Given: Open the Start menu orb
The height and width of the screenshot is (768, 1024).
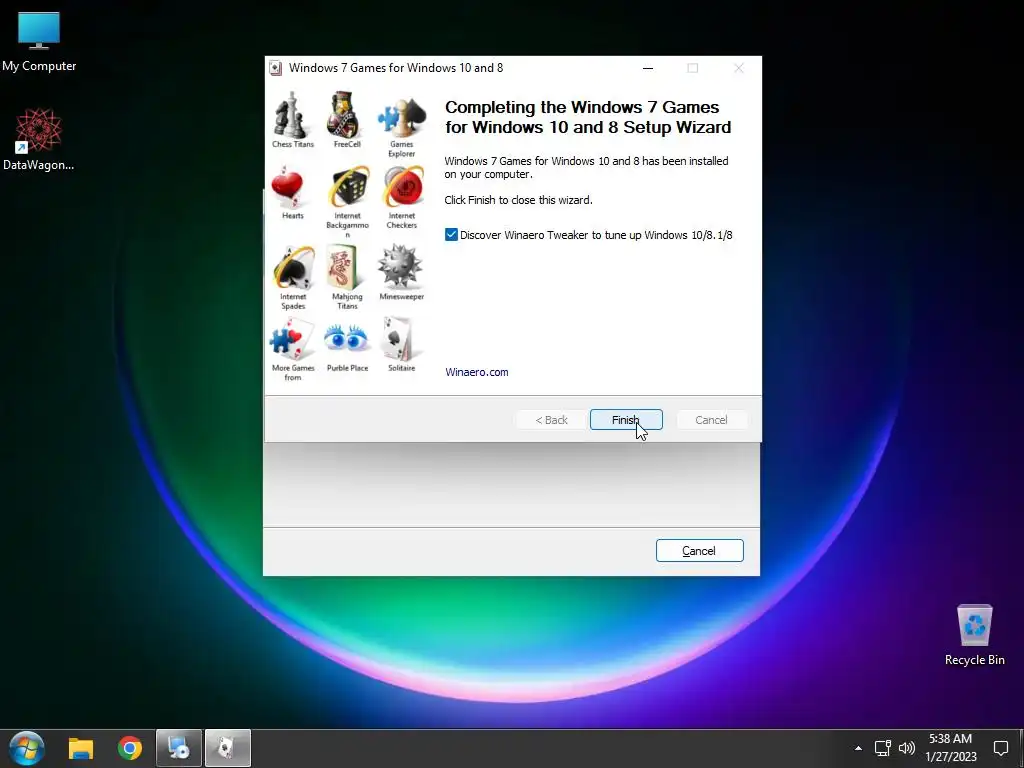Looking at the screenshot, I should (x=27, y=748).
